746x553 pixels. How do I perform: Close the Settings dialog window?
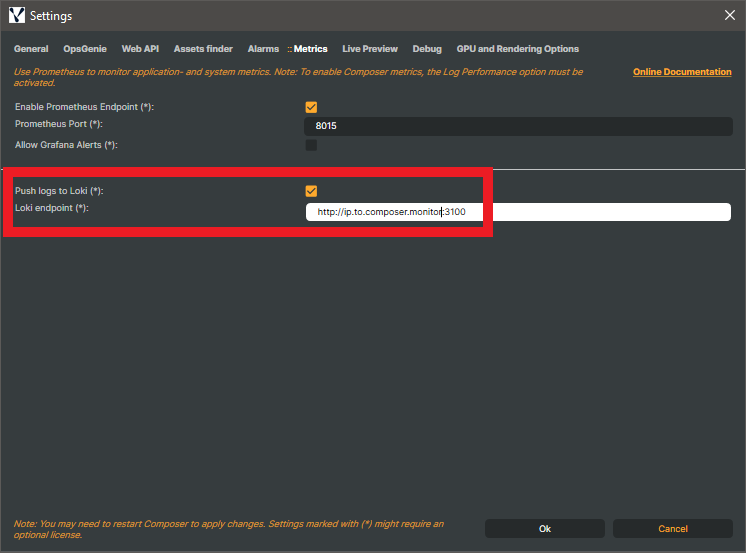(x=729, y=15)
